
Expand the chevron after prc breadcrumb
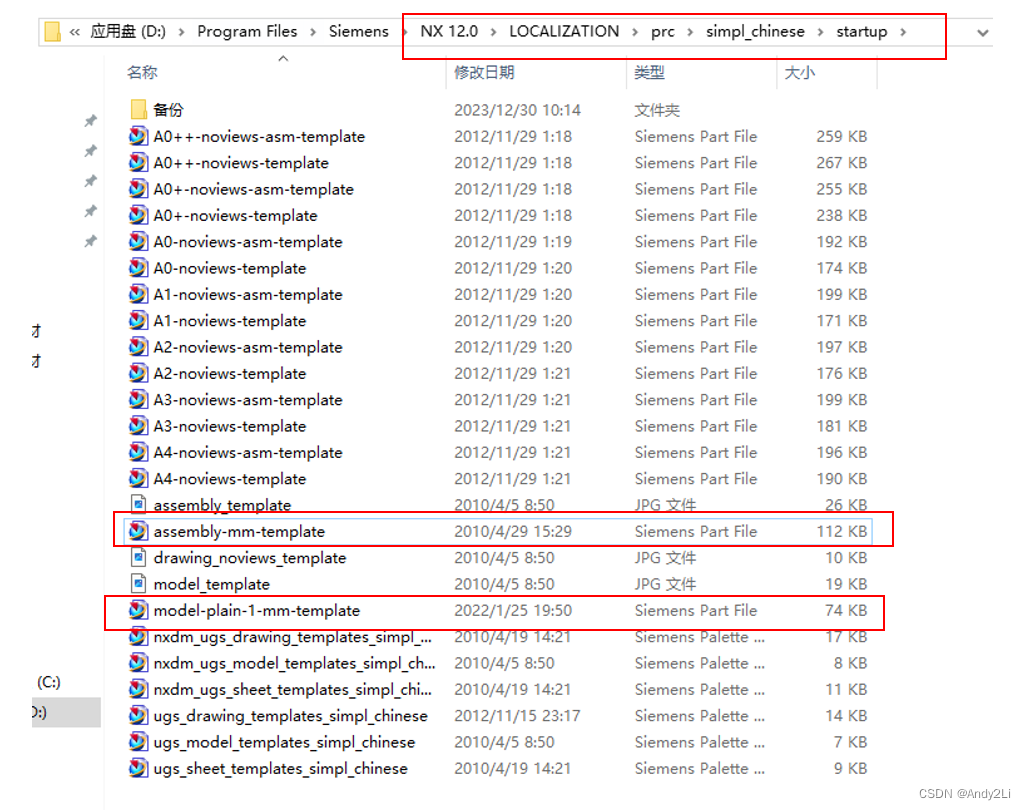[690, 31]
